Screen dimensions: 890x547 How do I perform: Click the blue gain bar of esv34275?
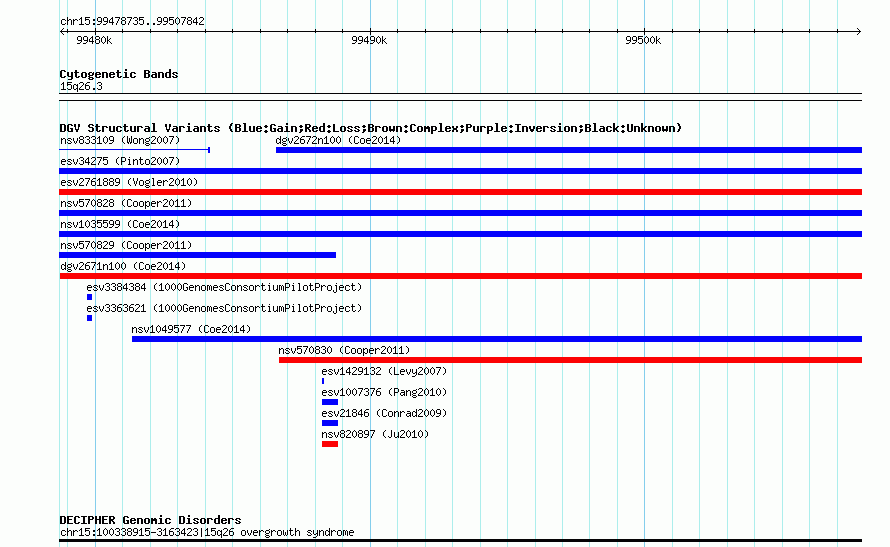coord(460,171)
